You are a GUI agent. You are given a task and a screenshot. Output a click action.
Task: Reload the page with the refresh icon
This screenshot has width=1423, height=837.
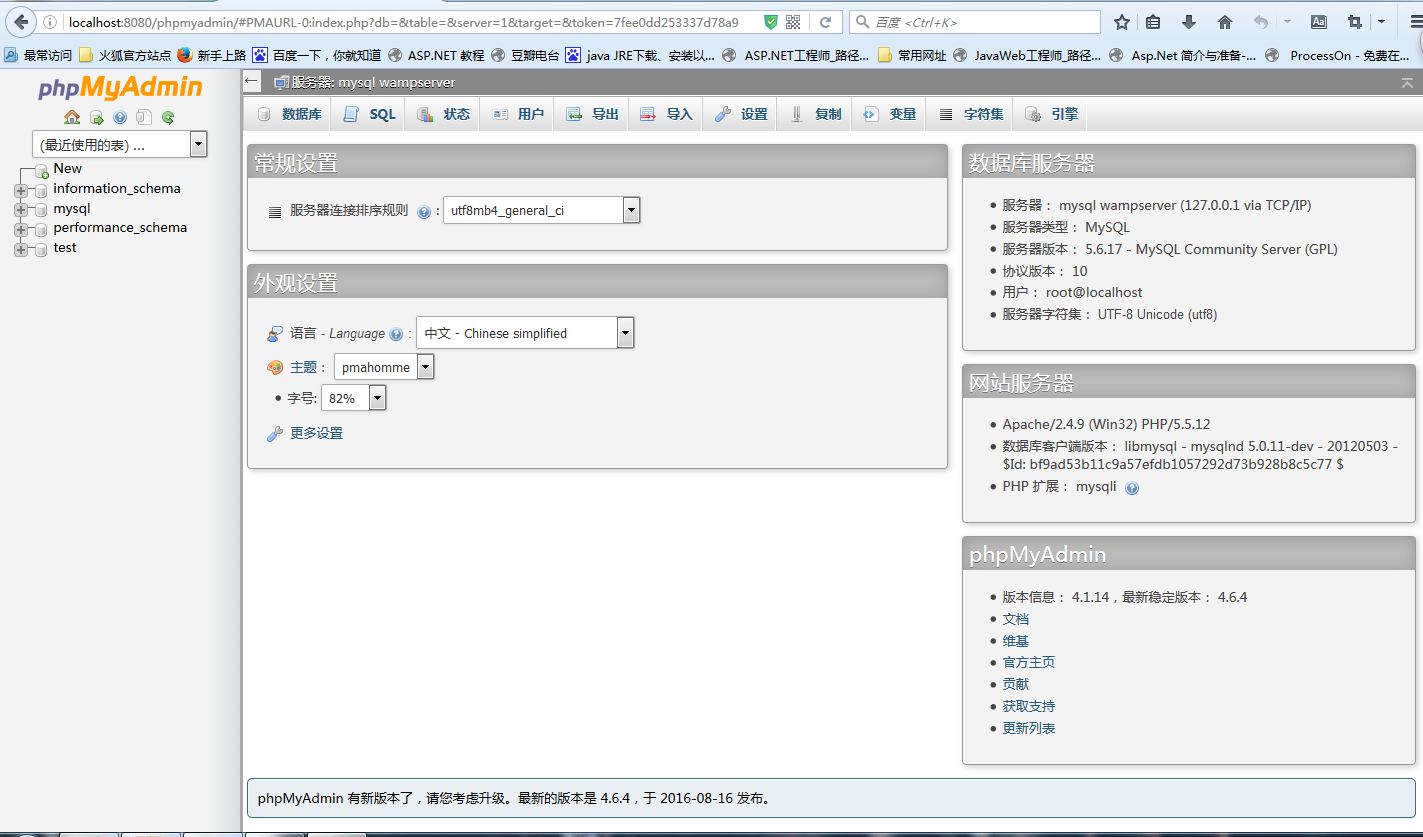click(825, 22)
